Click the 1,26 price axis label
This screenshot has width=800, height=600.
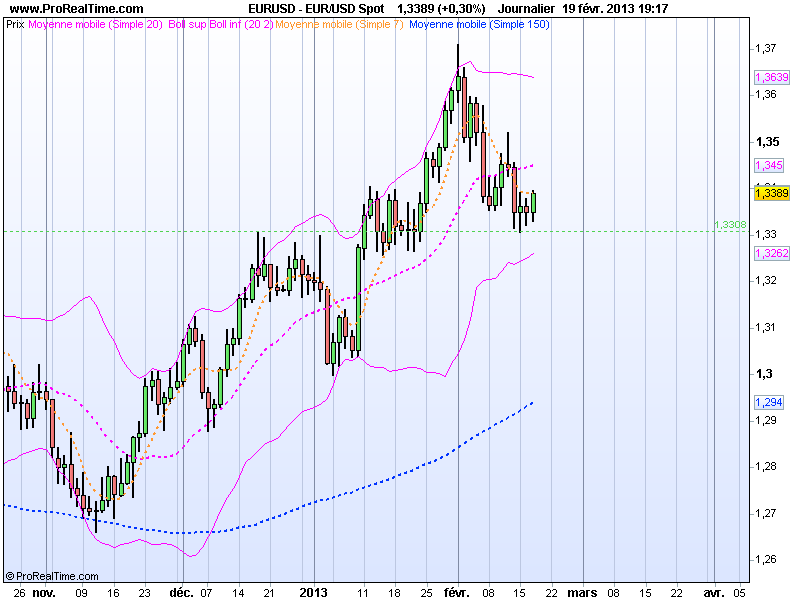[x=766, y=559]
